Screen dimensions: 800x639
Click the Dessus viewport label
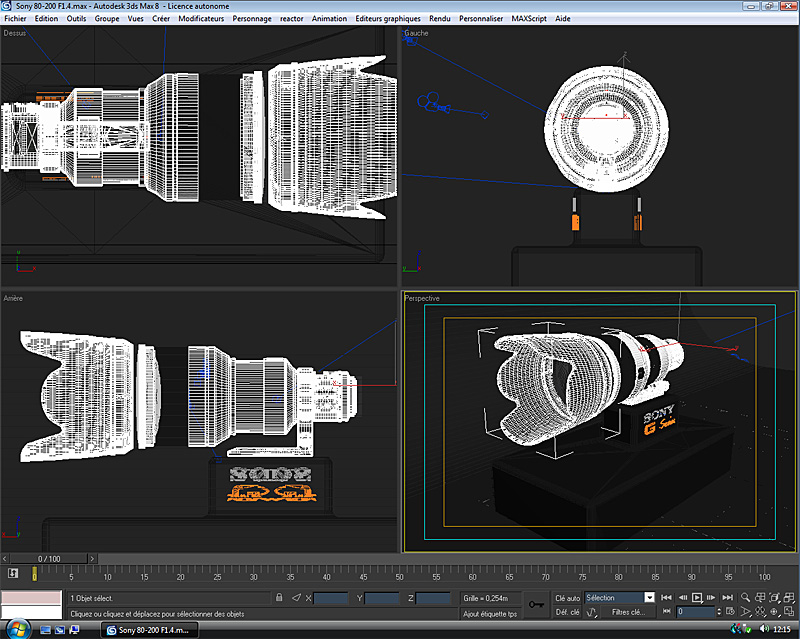14,33
